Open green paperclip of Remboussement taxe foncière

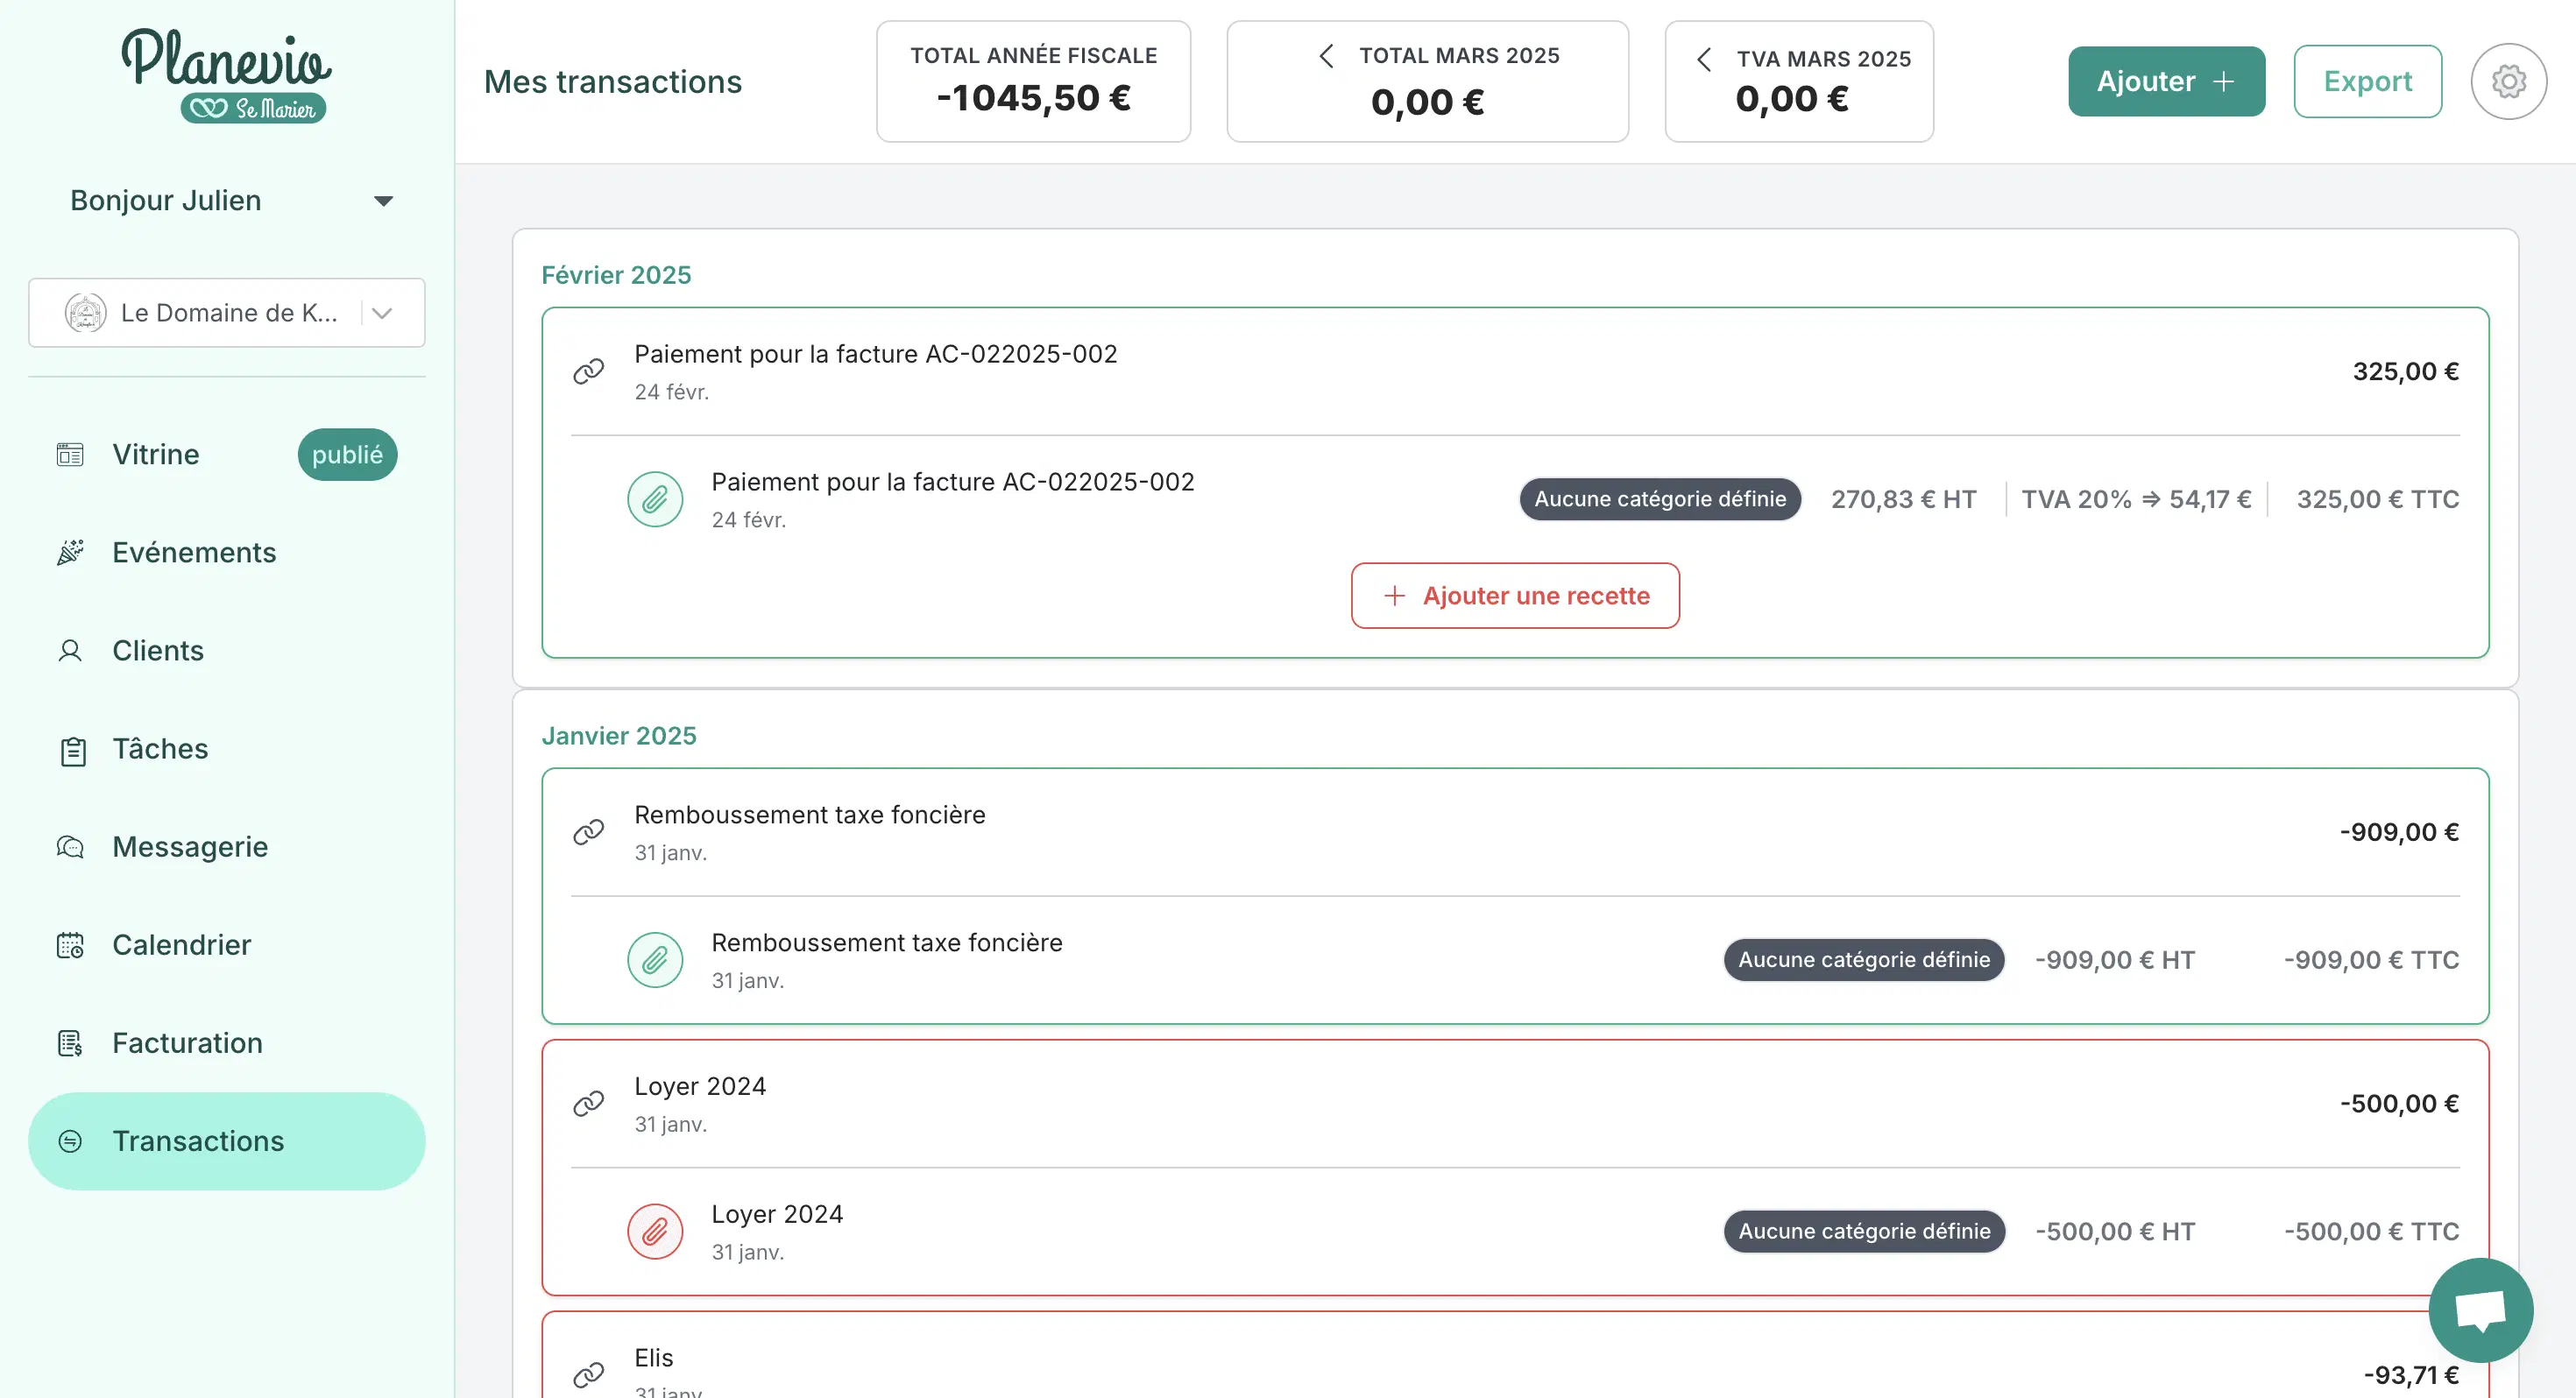pyautogui.click(x=655, y=960)
